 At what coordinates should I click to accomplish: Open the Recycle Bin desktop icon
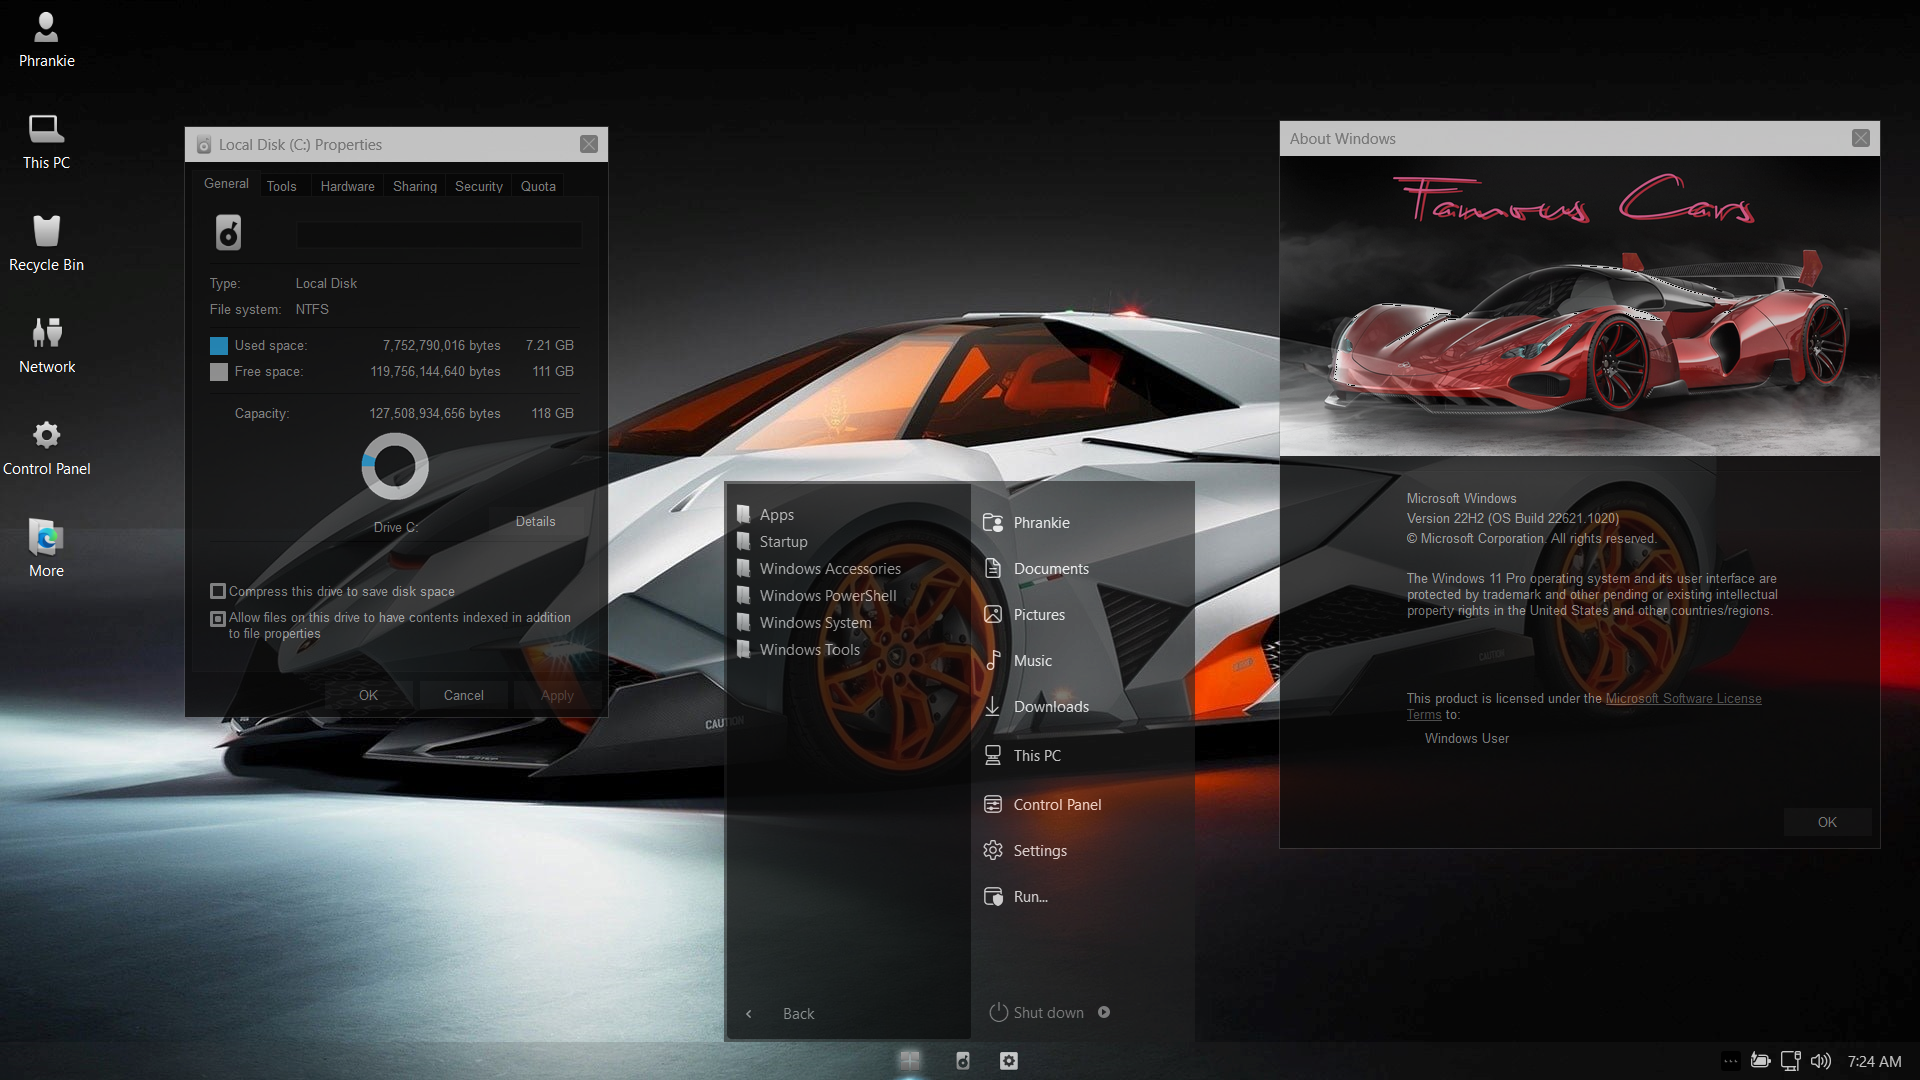pos(46,243)
